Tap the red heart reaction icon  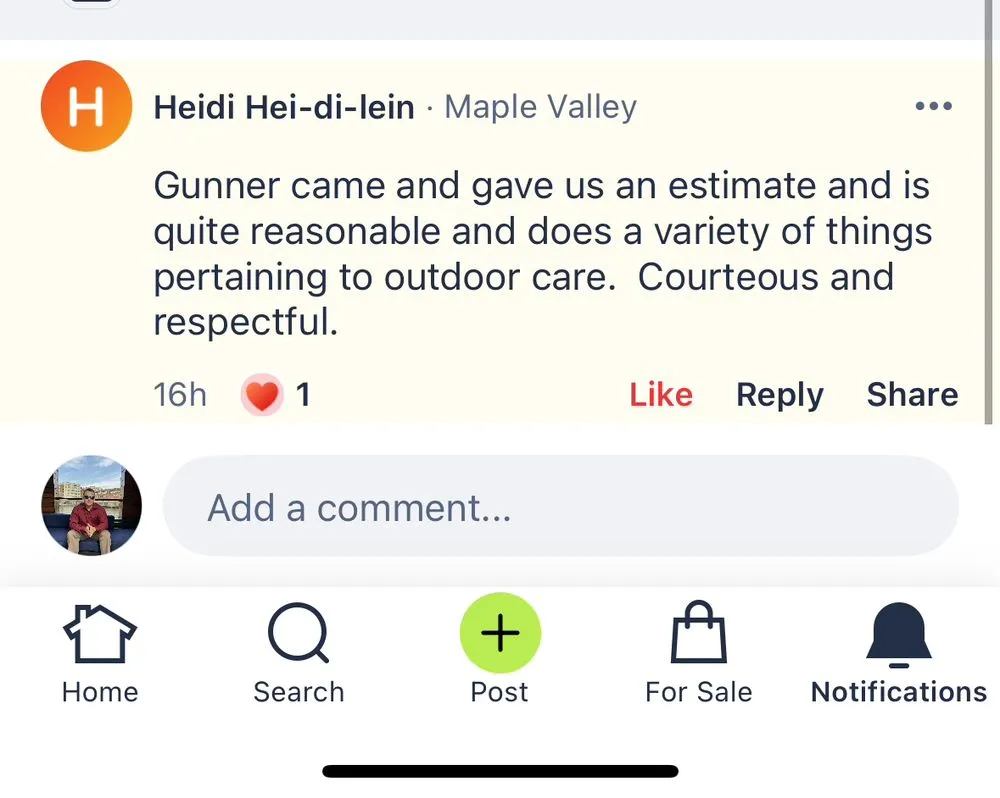[x=262, y=395]
